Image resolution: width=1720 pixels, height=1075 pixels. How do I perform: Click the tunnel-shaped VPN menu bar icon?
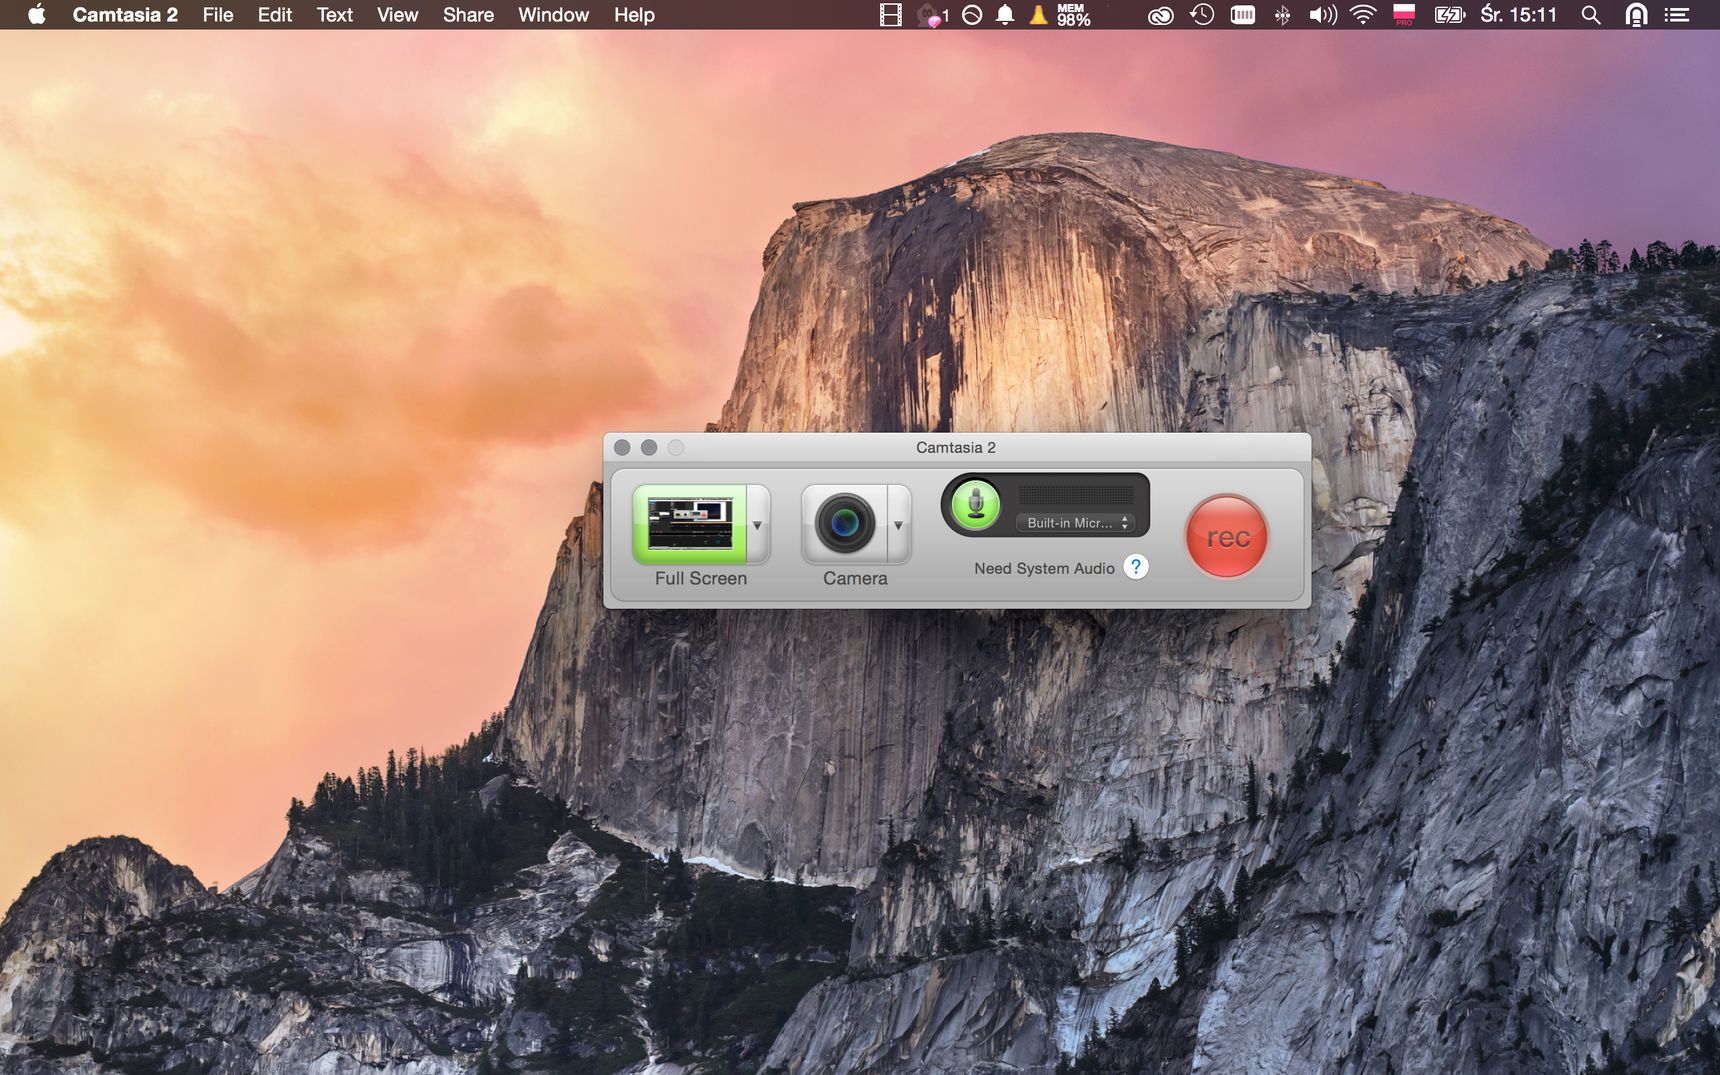click(1636, 15)
